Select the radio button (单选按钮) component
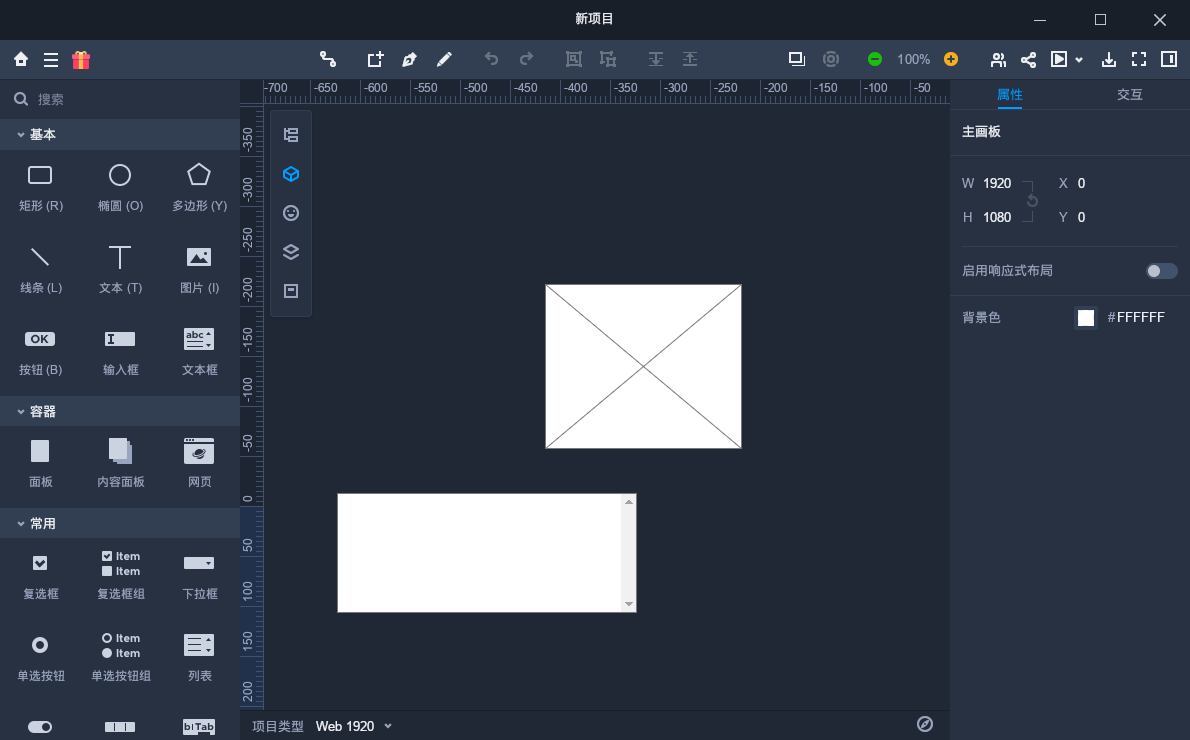Screen dimensions: 1190x740 click(40, 657)
